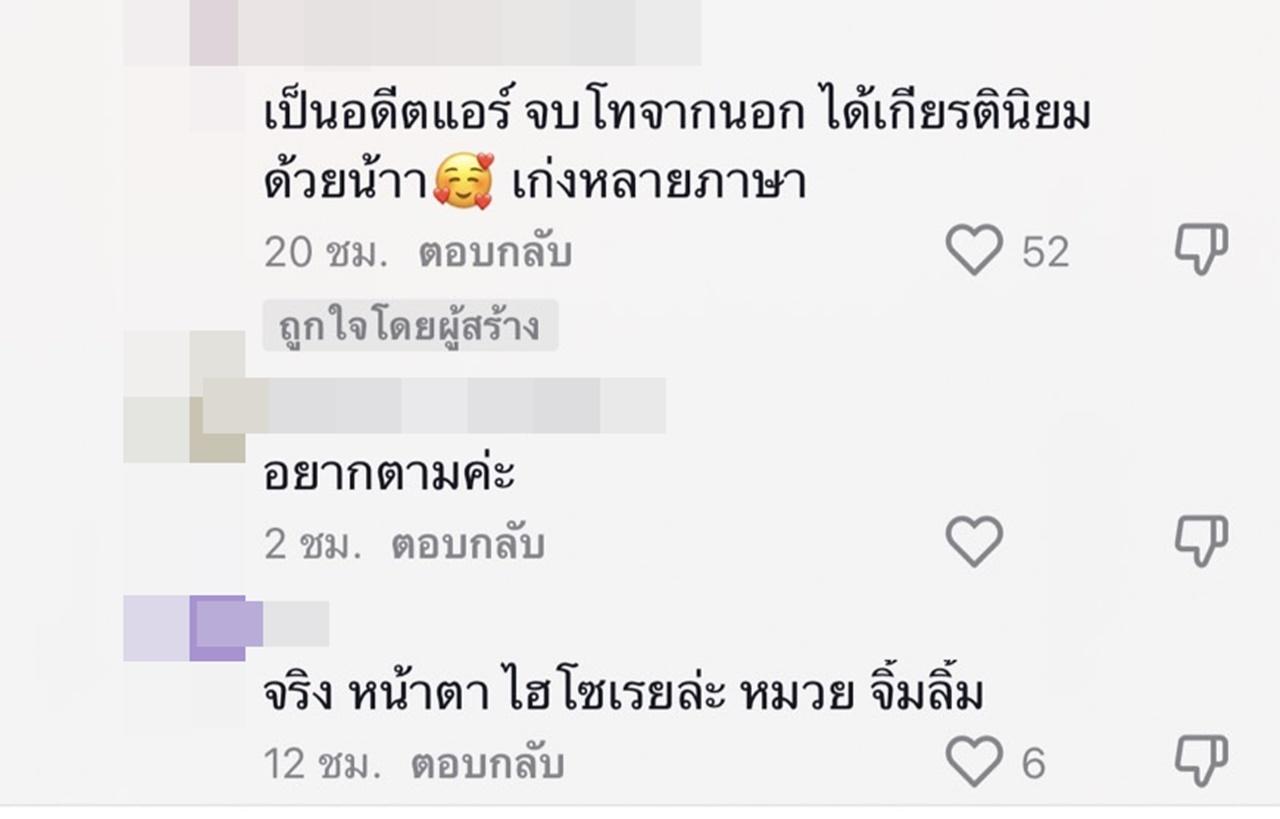Screen dimensions: 1280x819
Task: View the second commenter's avatar
Action: [184, 397]
